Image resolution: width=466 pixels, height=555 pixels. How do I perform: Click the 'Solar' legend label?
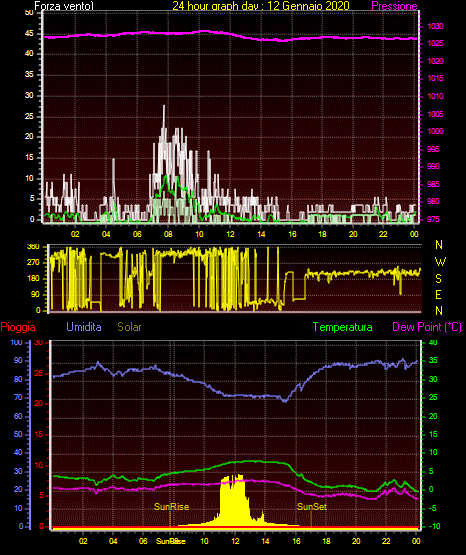(x=129, y=327)
